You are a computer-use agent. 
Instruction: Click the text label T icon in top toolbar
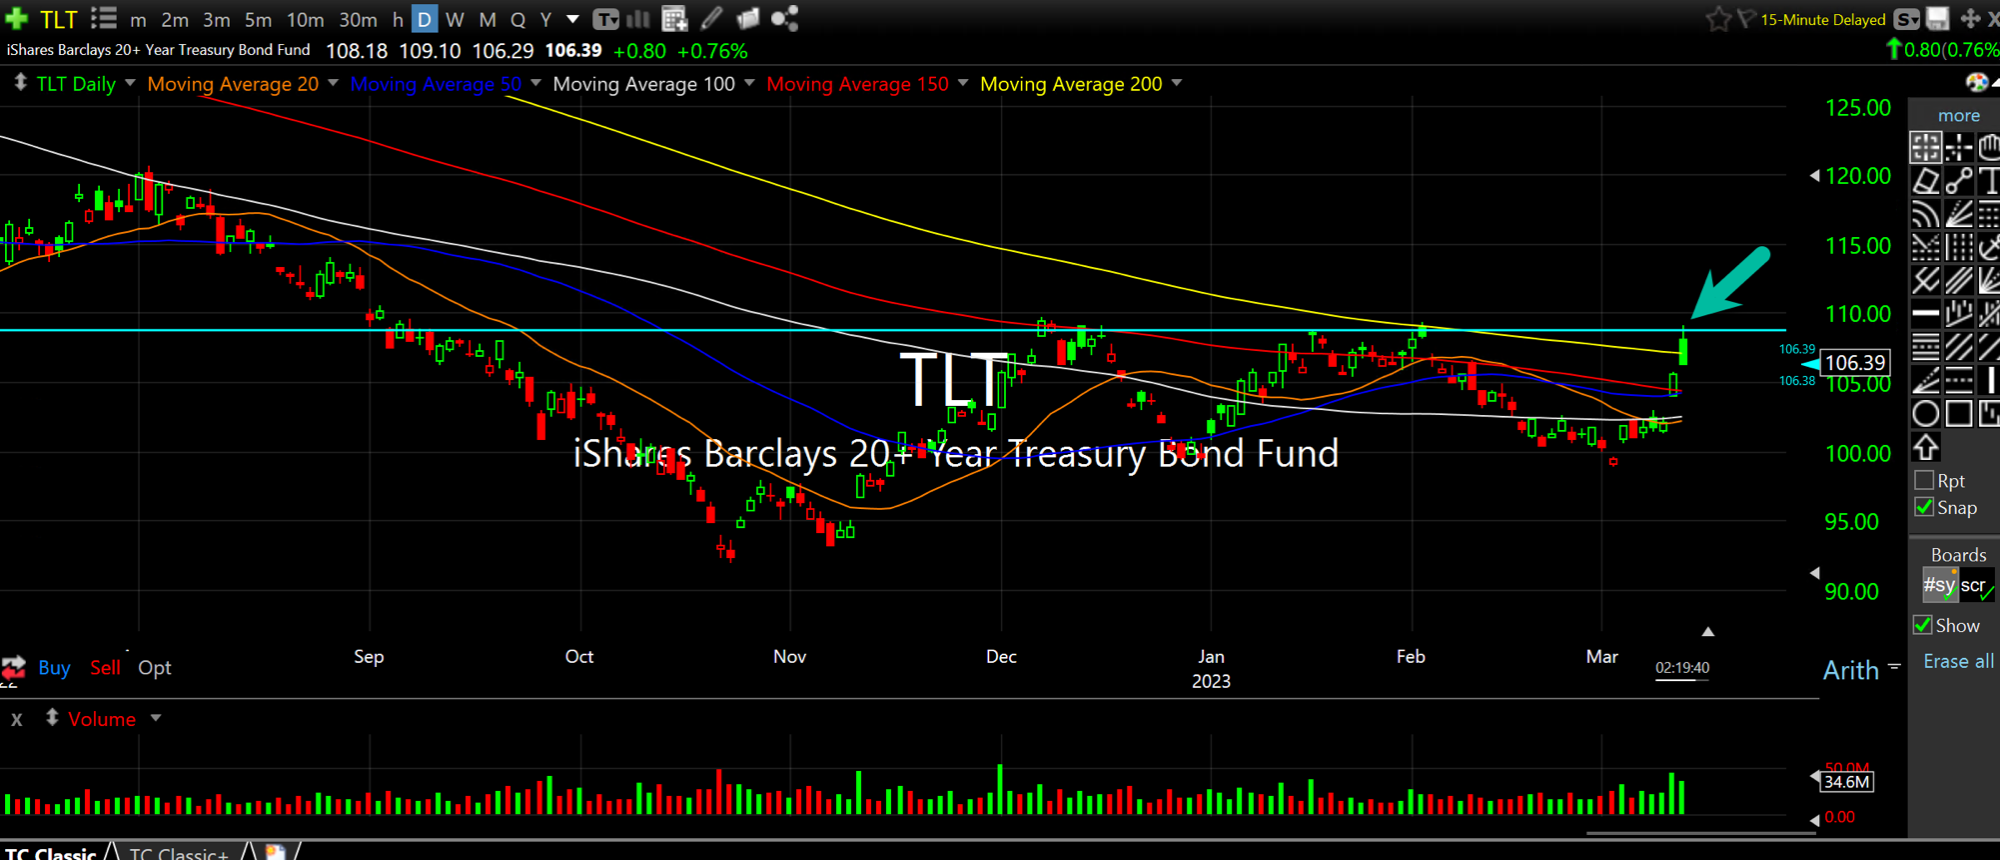[606, 19]
